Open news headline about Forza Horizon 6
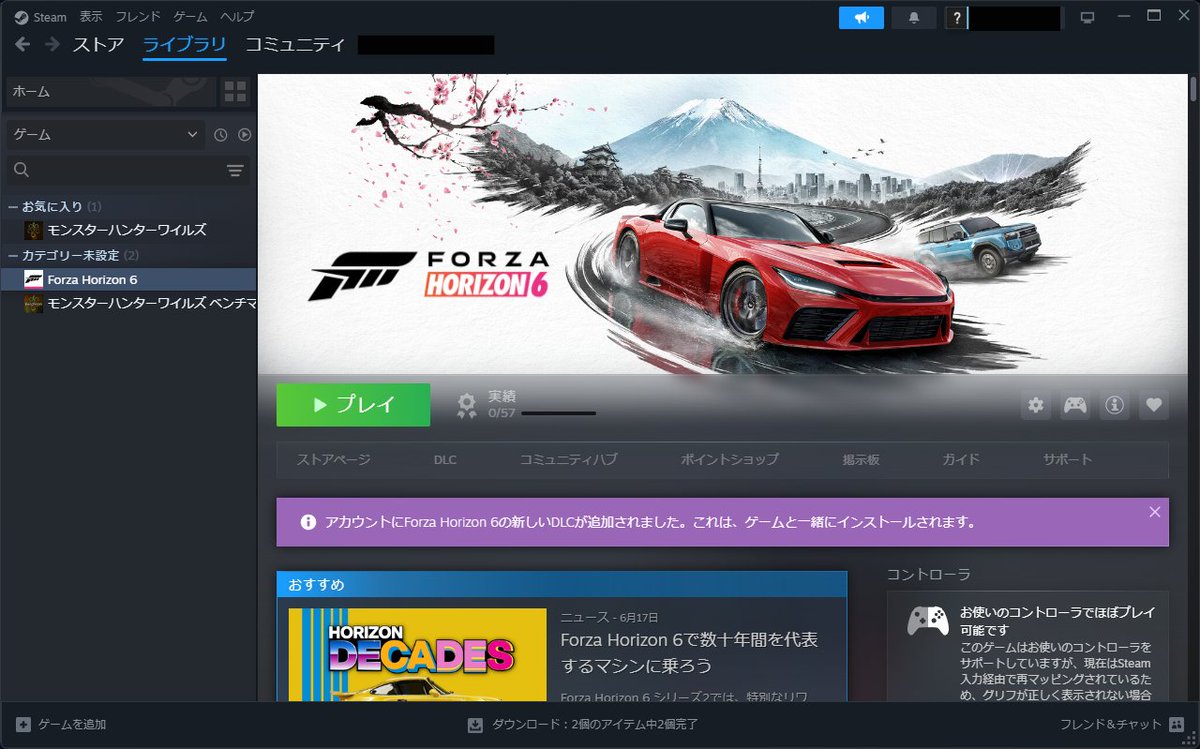Viewport: 1200px width, 749px height. [689, 652]
